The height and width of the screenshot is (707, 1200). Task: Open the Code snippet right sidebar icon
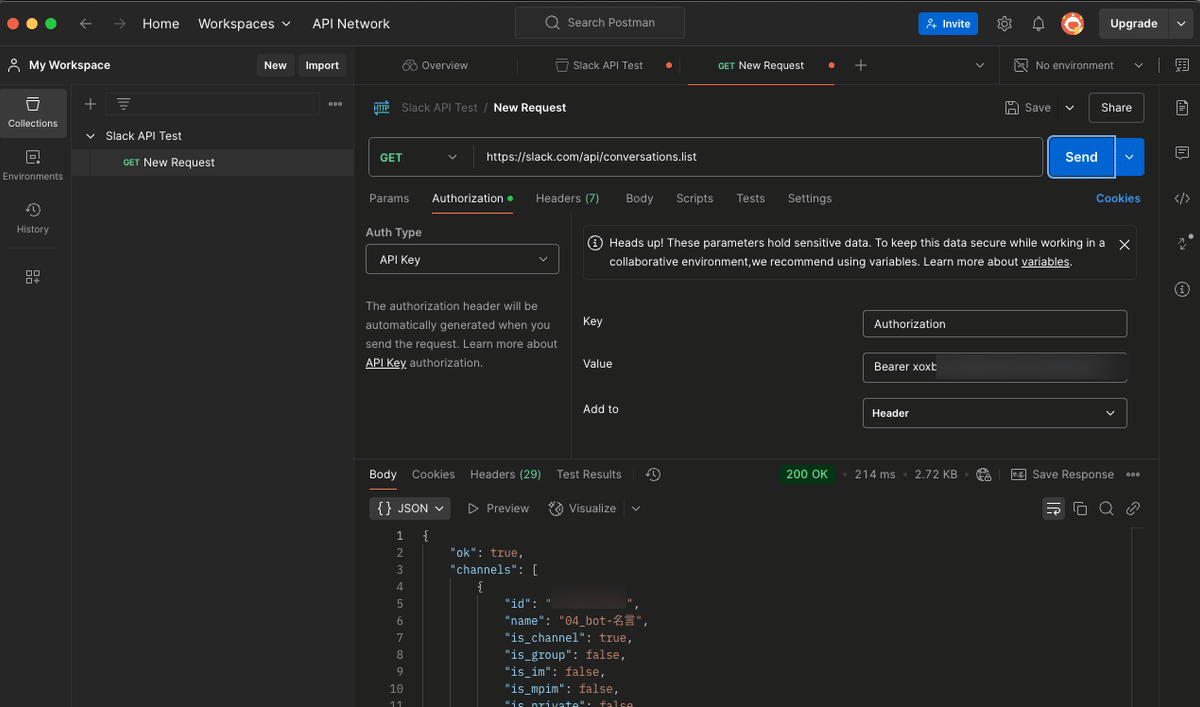[x=1182, y=198]
